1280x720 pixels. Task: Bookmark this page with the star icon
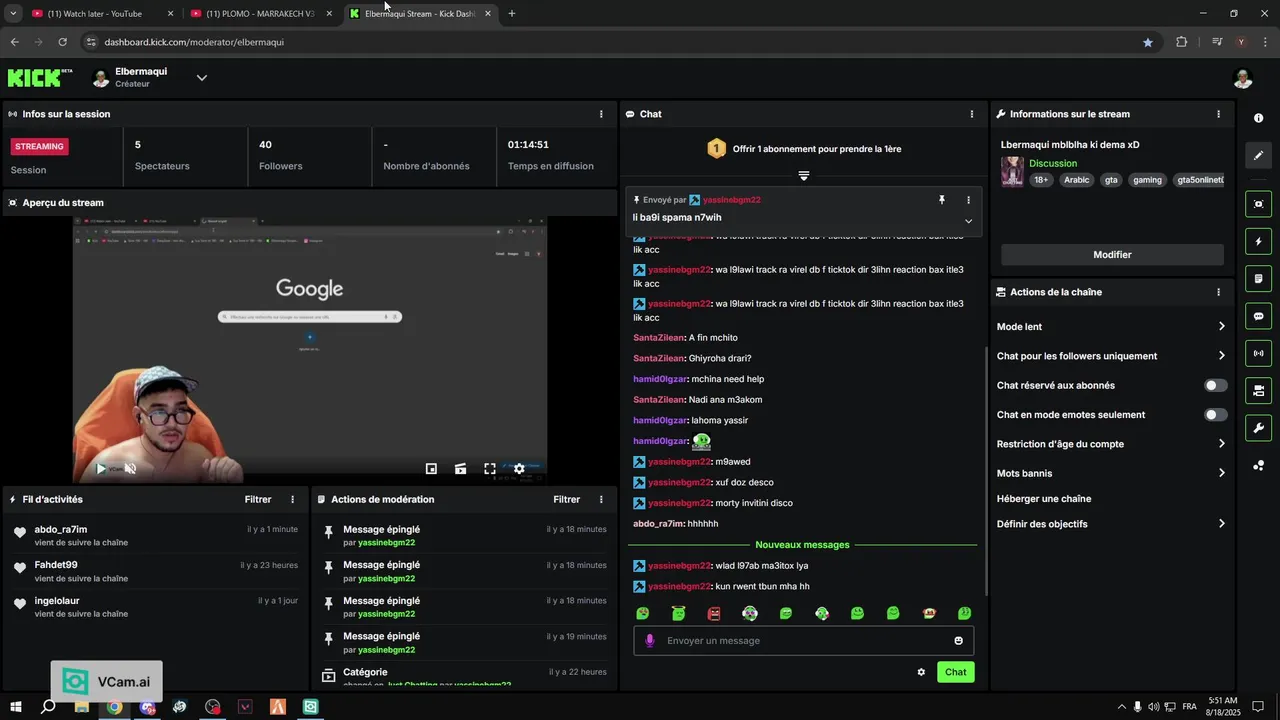pyautogui.click(x=1148, y=42)
